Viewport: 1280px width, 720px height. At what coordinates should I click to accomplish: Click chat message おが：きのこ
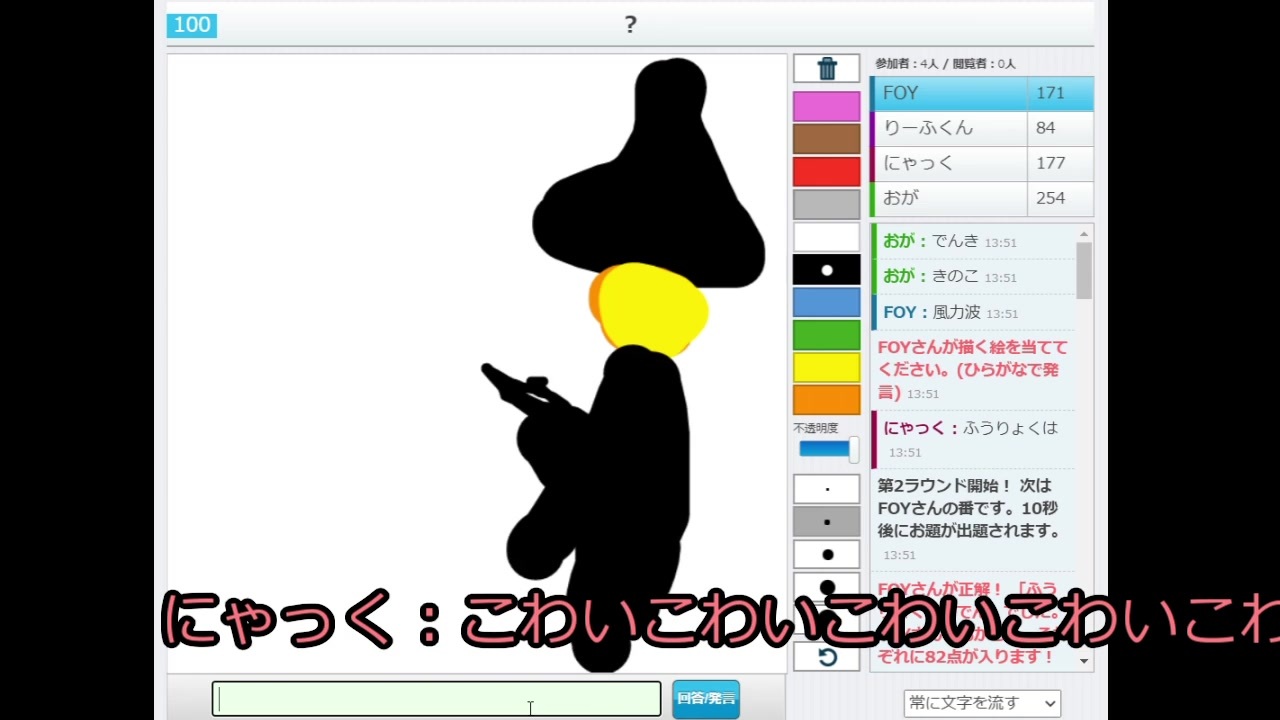tap(974, 276)
